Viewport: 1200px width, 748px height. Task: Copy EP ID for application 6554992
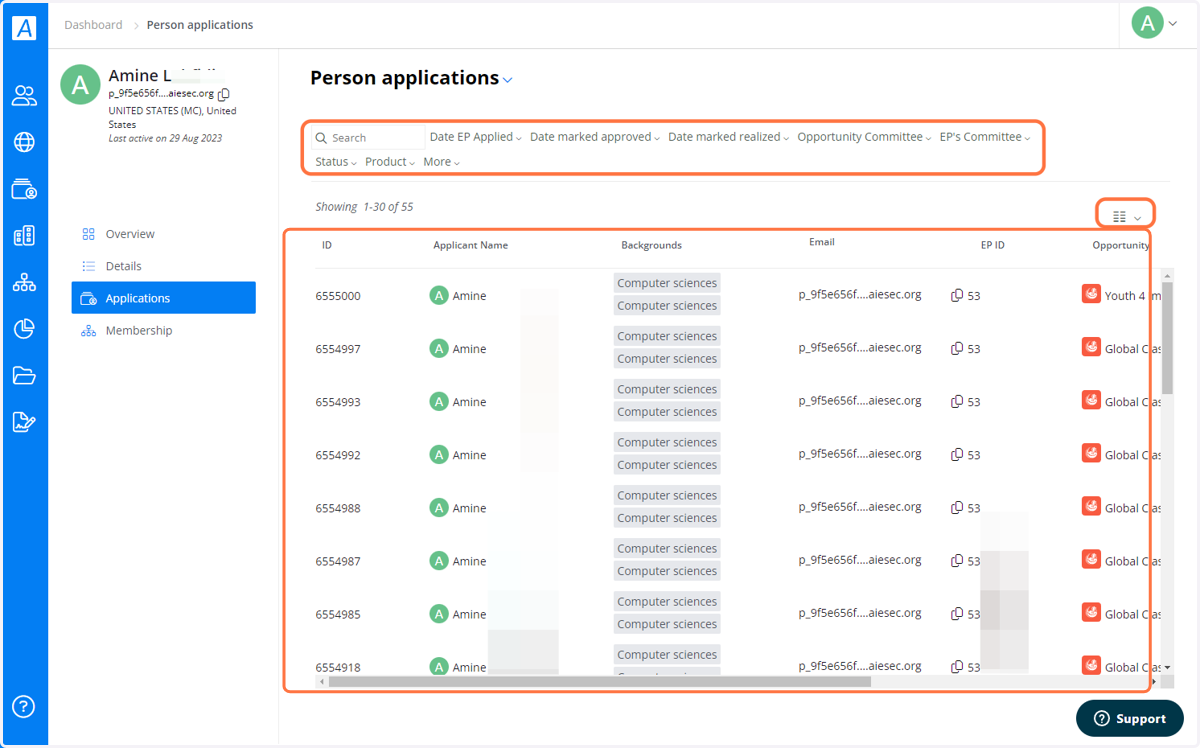[957, 455]
